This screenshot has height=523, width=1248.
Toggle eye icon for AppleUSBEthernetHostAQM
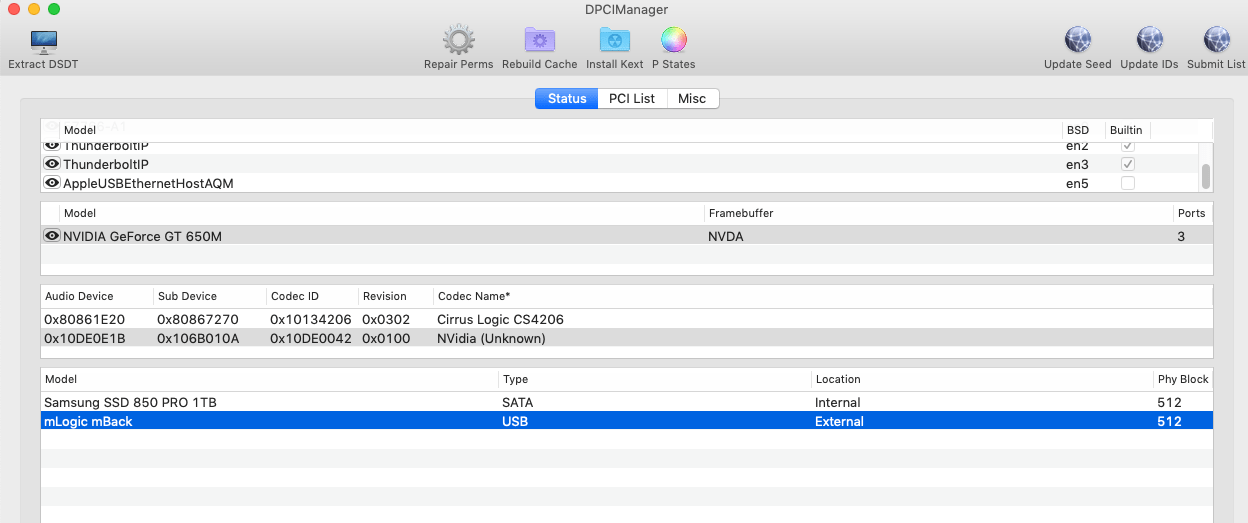52,183
